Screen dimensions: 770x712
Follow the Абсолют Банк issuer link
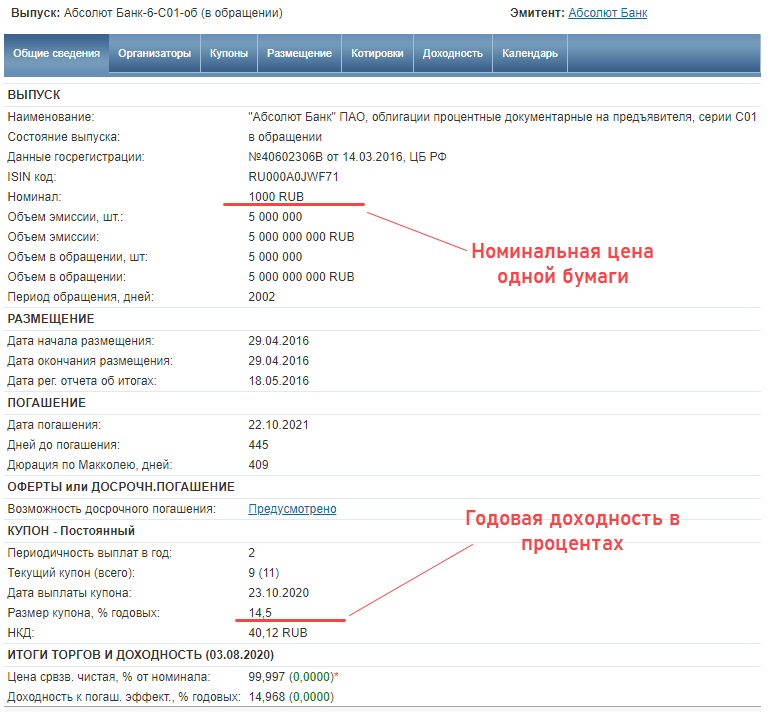coord(607,13)
